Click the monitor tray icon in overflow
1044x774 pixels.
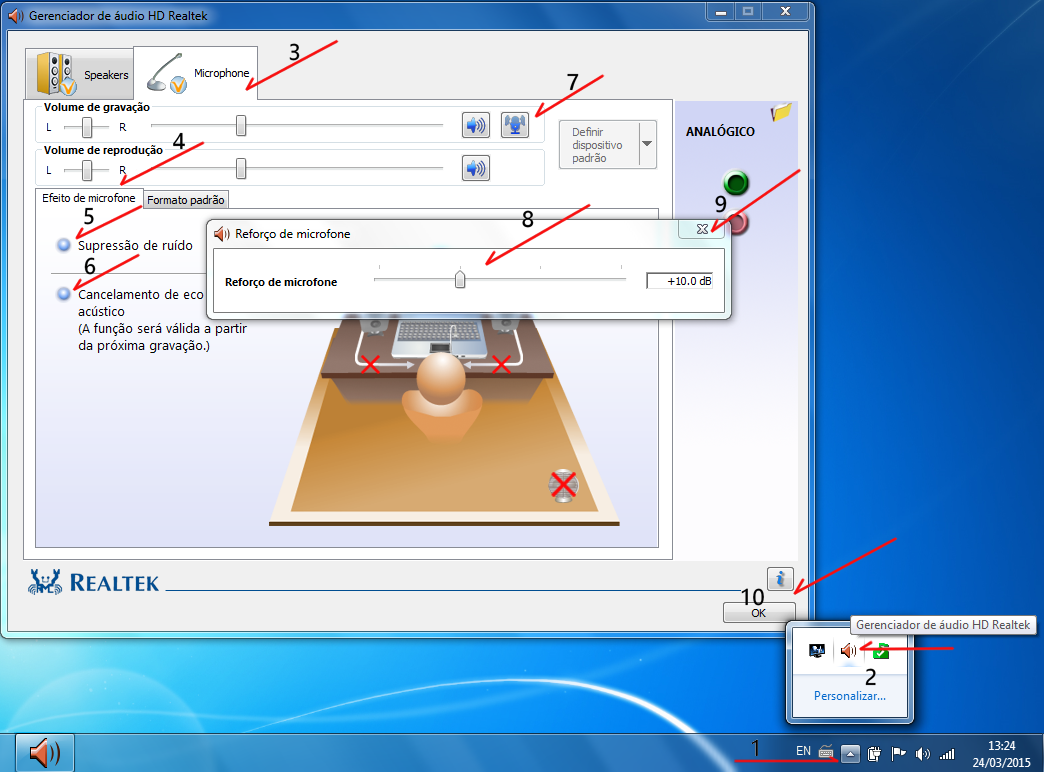point(817,650)
